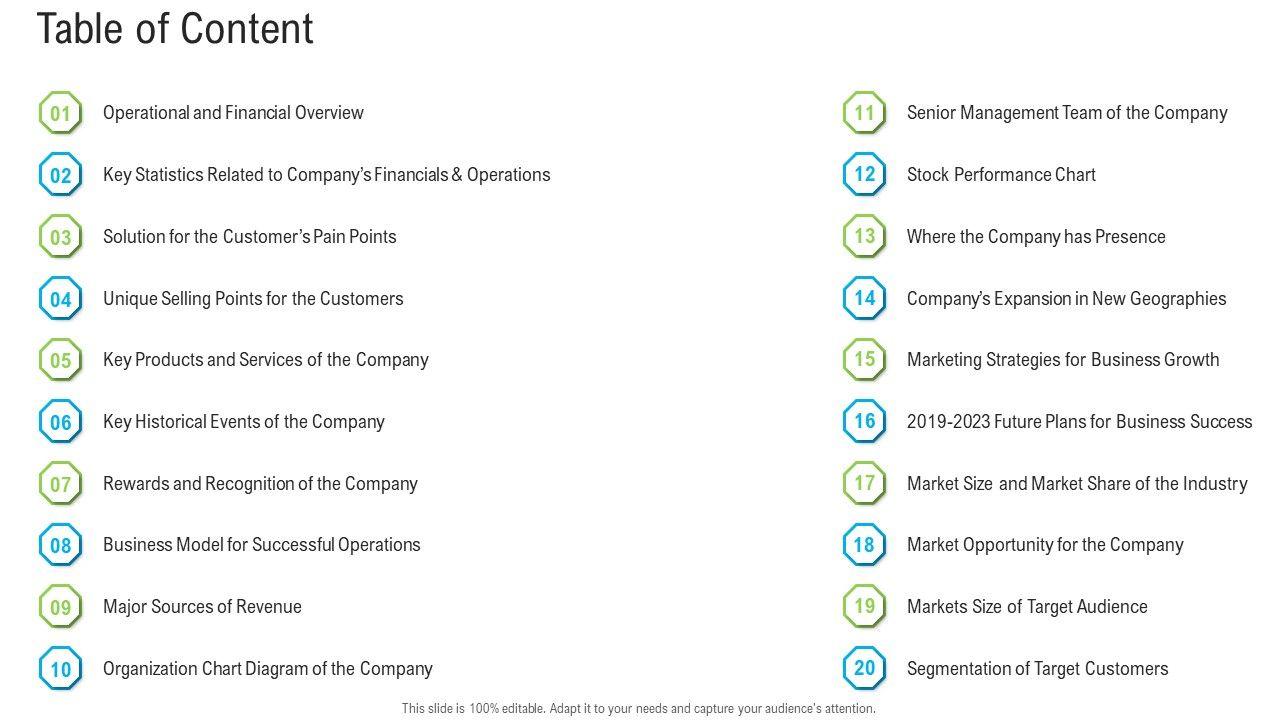The image size is (1280, 720).
Task: Select Stock Performance Chart entry
Action: coord(1001,175)
